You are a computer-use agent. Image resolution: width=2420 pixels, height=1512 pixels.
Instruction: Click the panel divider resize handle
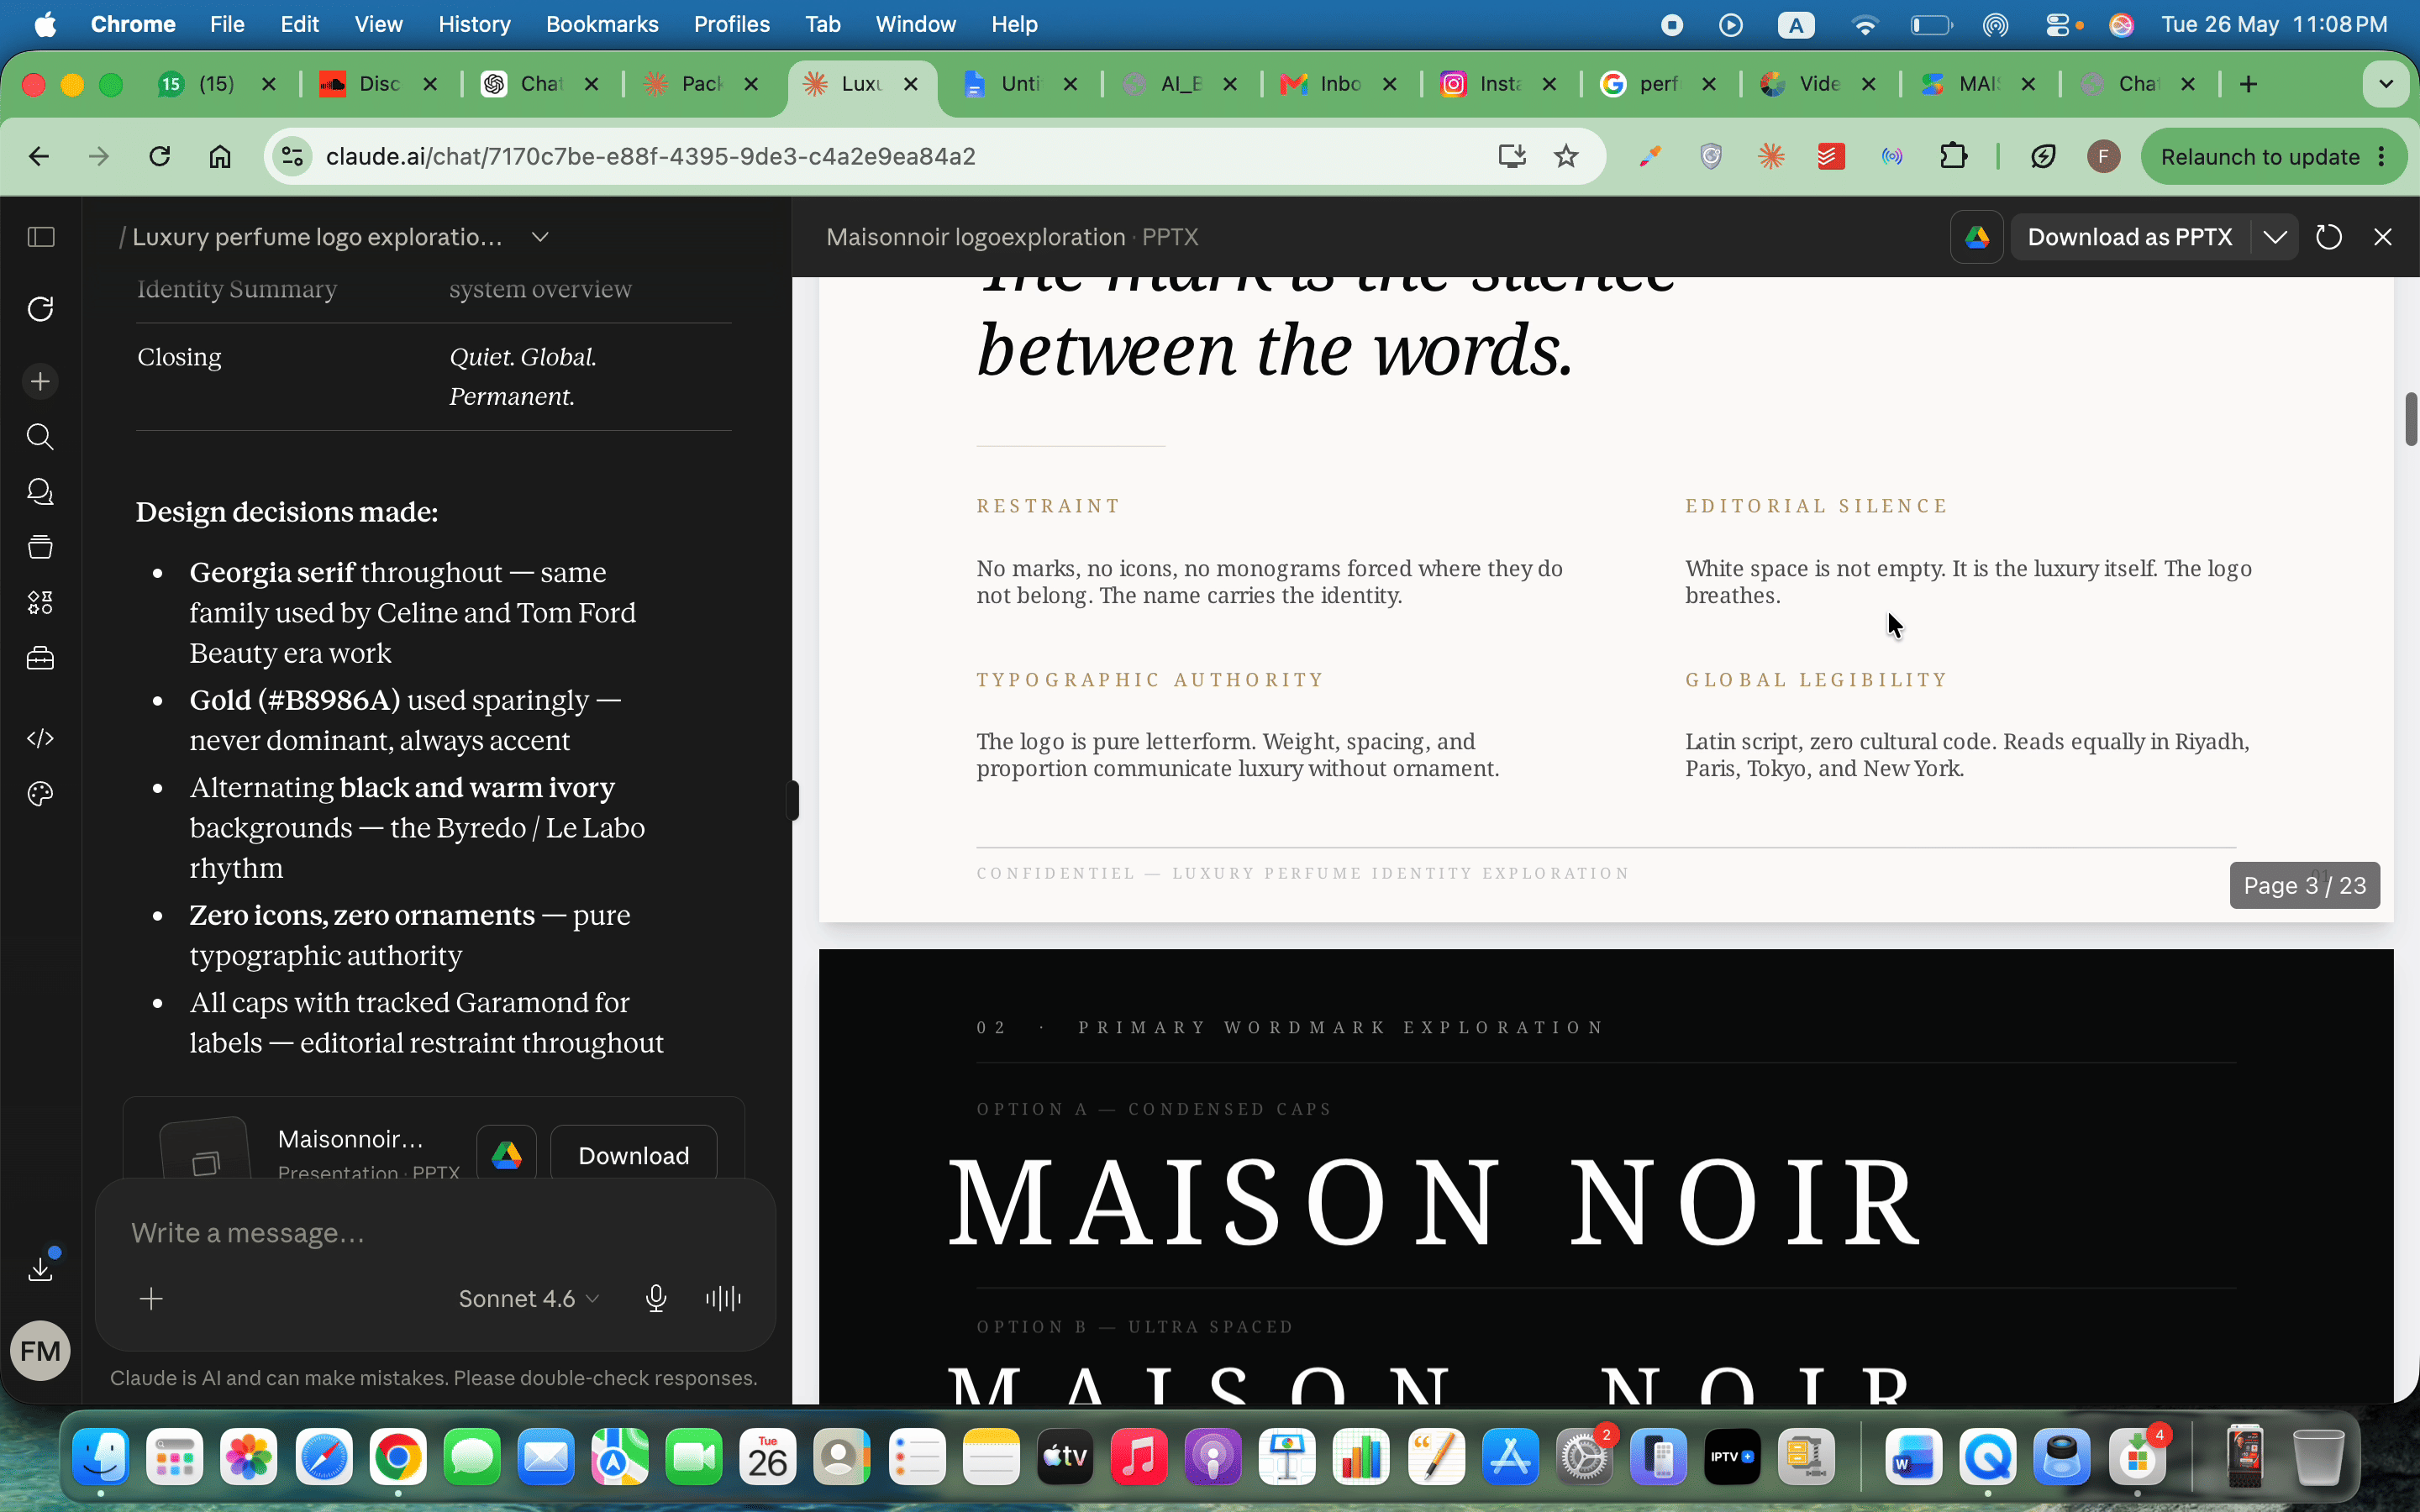tap(793, 800)
